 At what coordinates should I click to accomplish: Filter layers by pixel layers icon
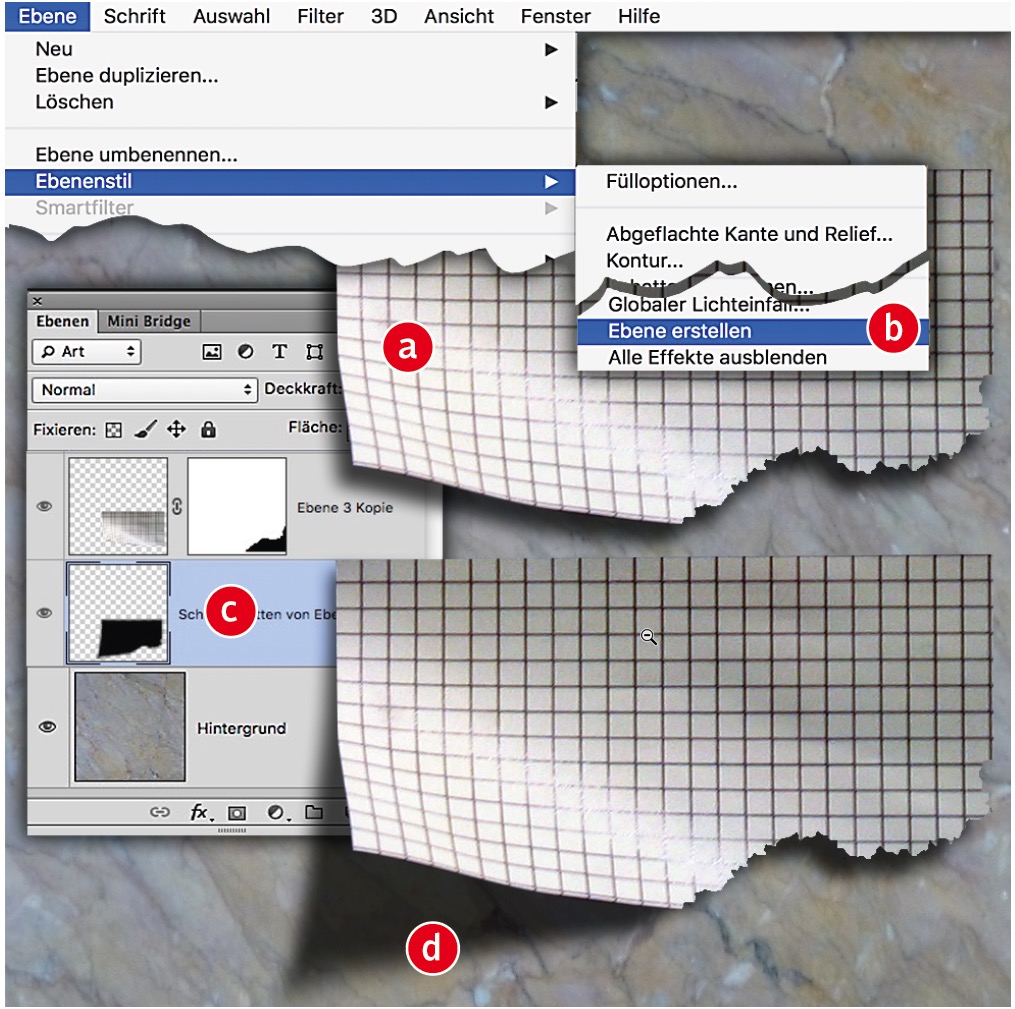(x=212, y=352)
